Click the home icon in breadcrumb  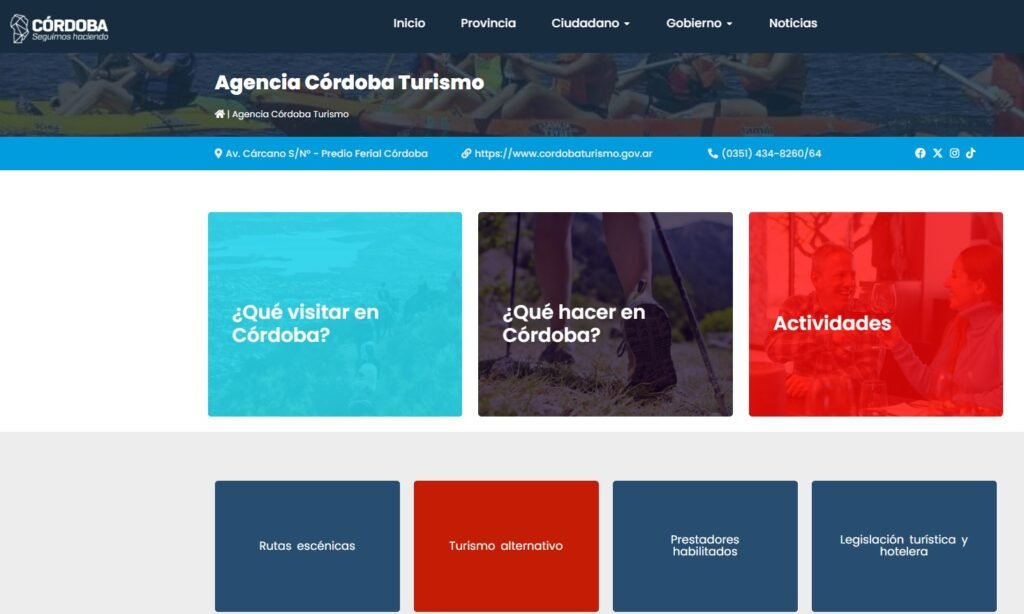[219, 114]
